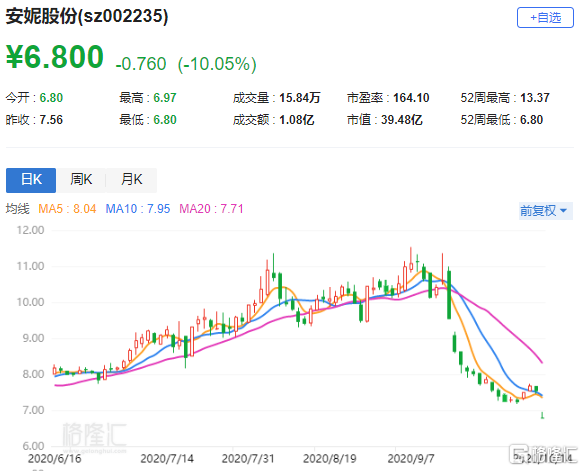584x471 pixels.
Task: Click the last green candlestick near 6.80
Action: [x=542, y=415]
